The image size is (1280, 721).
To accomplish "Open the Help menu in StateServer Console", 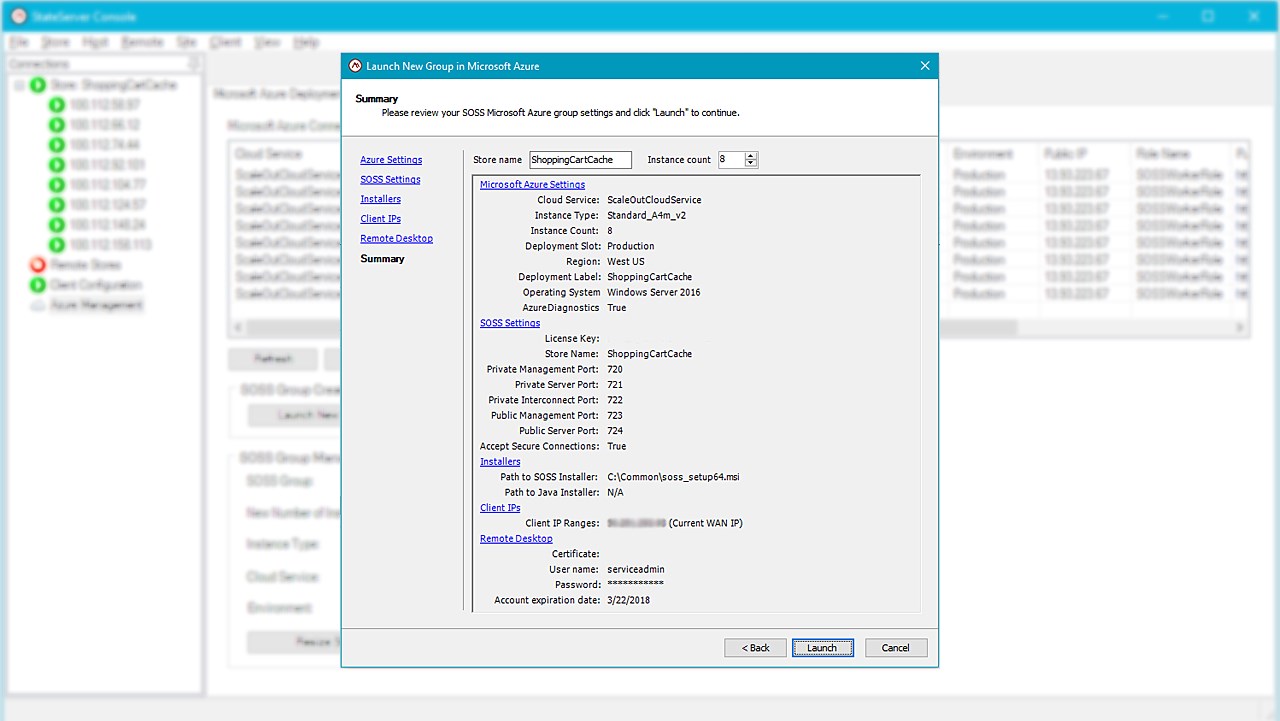I will (x=306, y=42).
